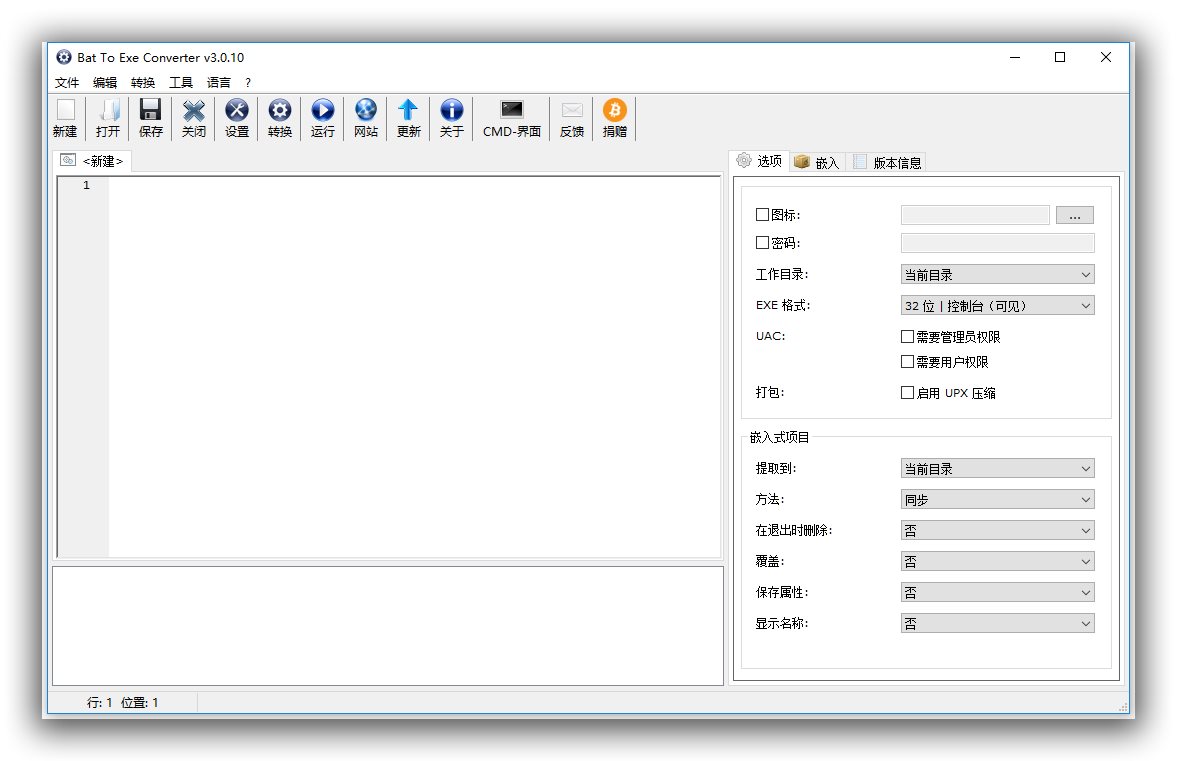Toggle 启用 UPX 压缩 checkbox
This screenshot has height=761, width=1177.
pyautogui.click(x=908, y=393)
